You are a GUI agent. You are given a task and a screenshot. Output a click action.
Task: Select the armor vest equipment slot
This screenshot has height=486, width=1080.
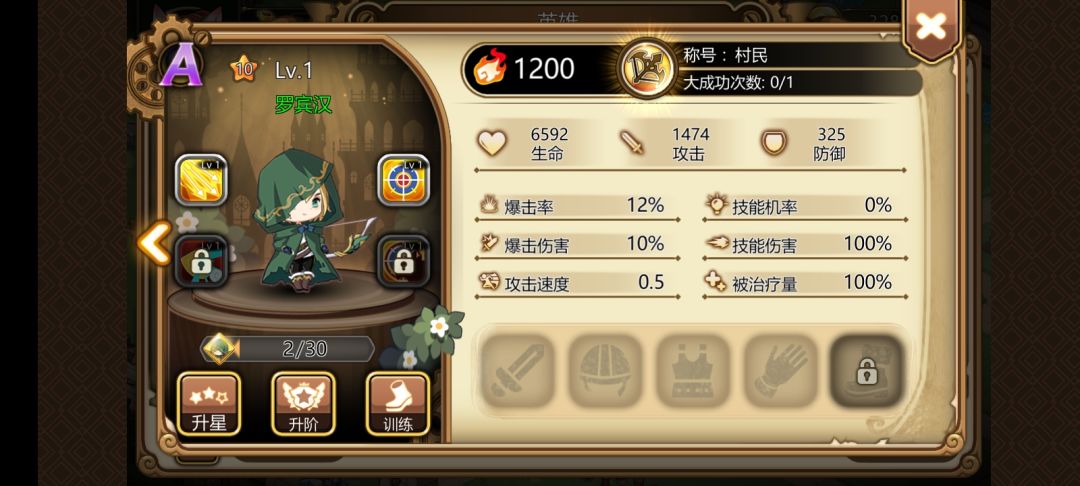pos(692,370)
